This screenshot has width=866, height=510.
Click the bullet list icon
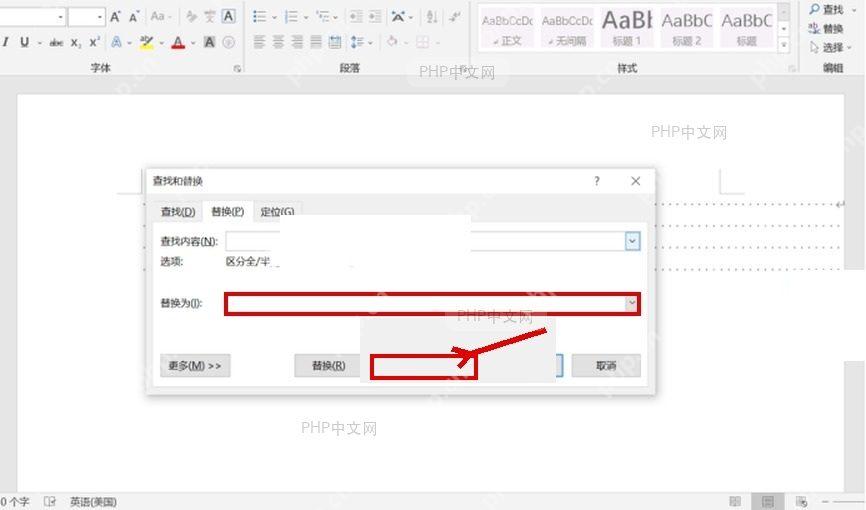point(260,17)
